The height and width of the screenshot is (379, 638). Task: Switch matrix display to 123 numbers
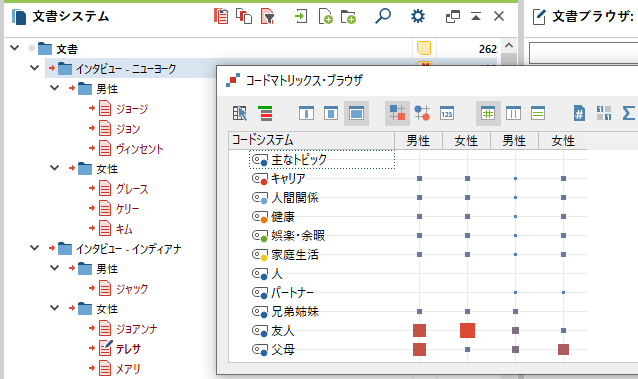(x=447, y=113)
